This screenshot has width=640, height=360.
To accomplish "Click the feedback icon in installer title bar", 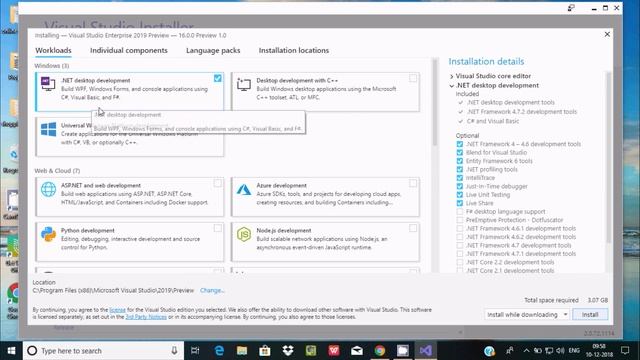I will click(571, 8).
